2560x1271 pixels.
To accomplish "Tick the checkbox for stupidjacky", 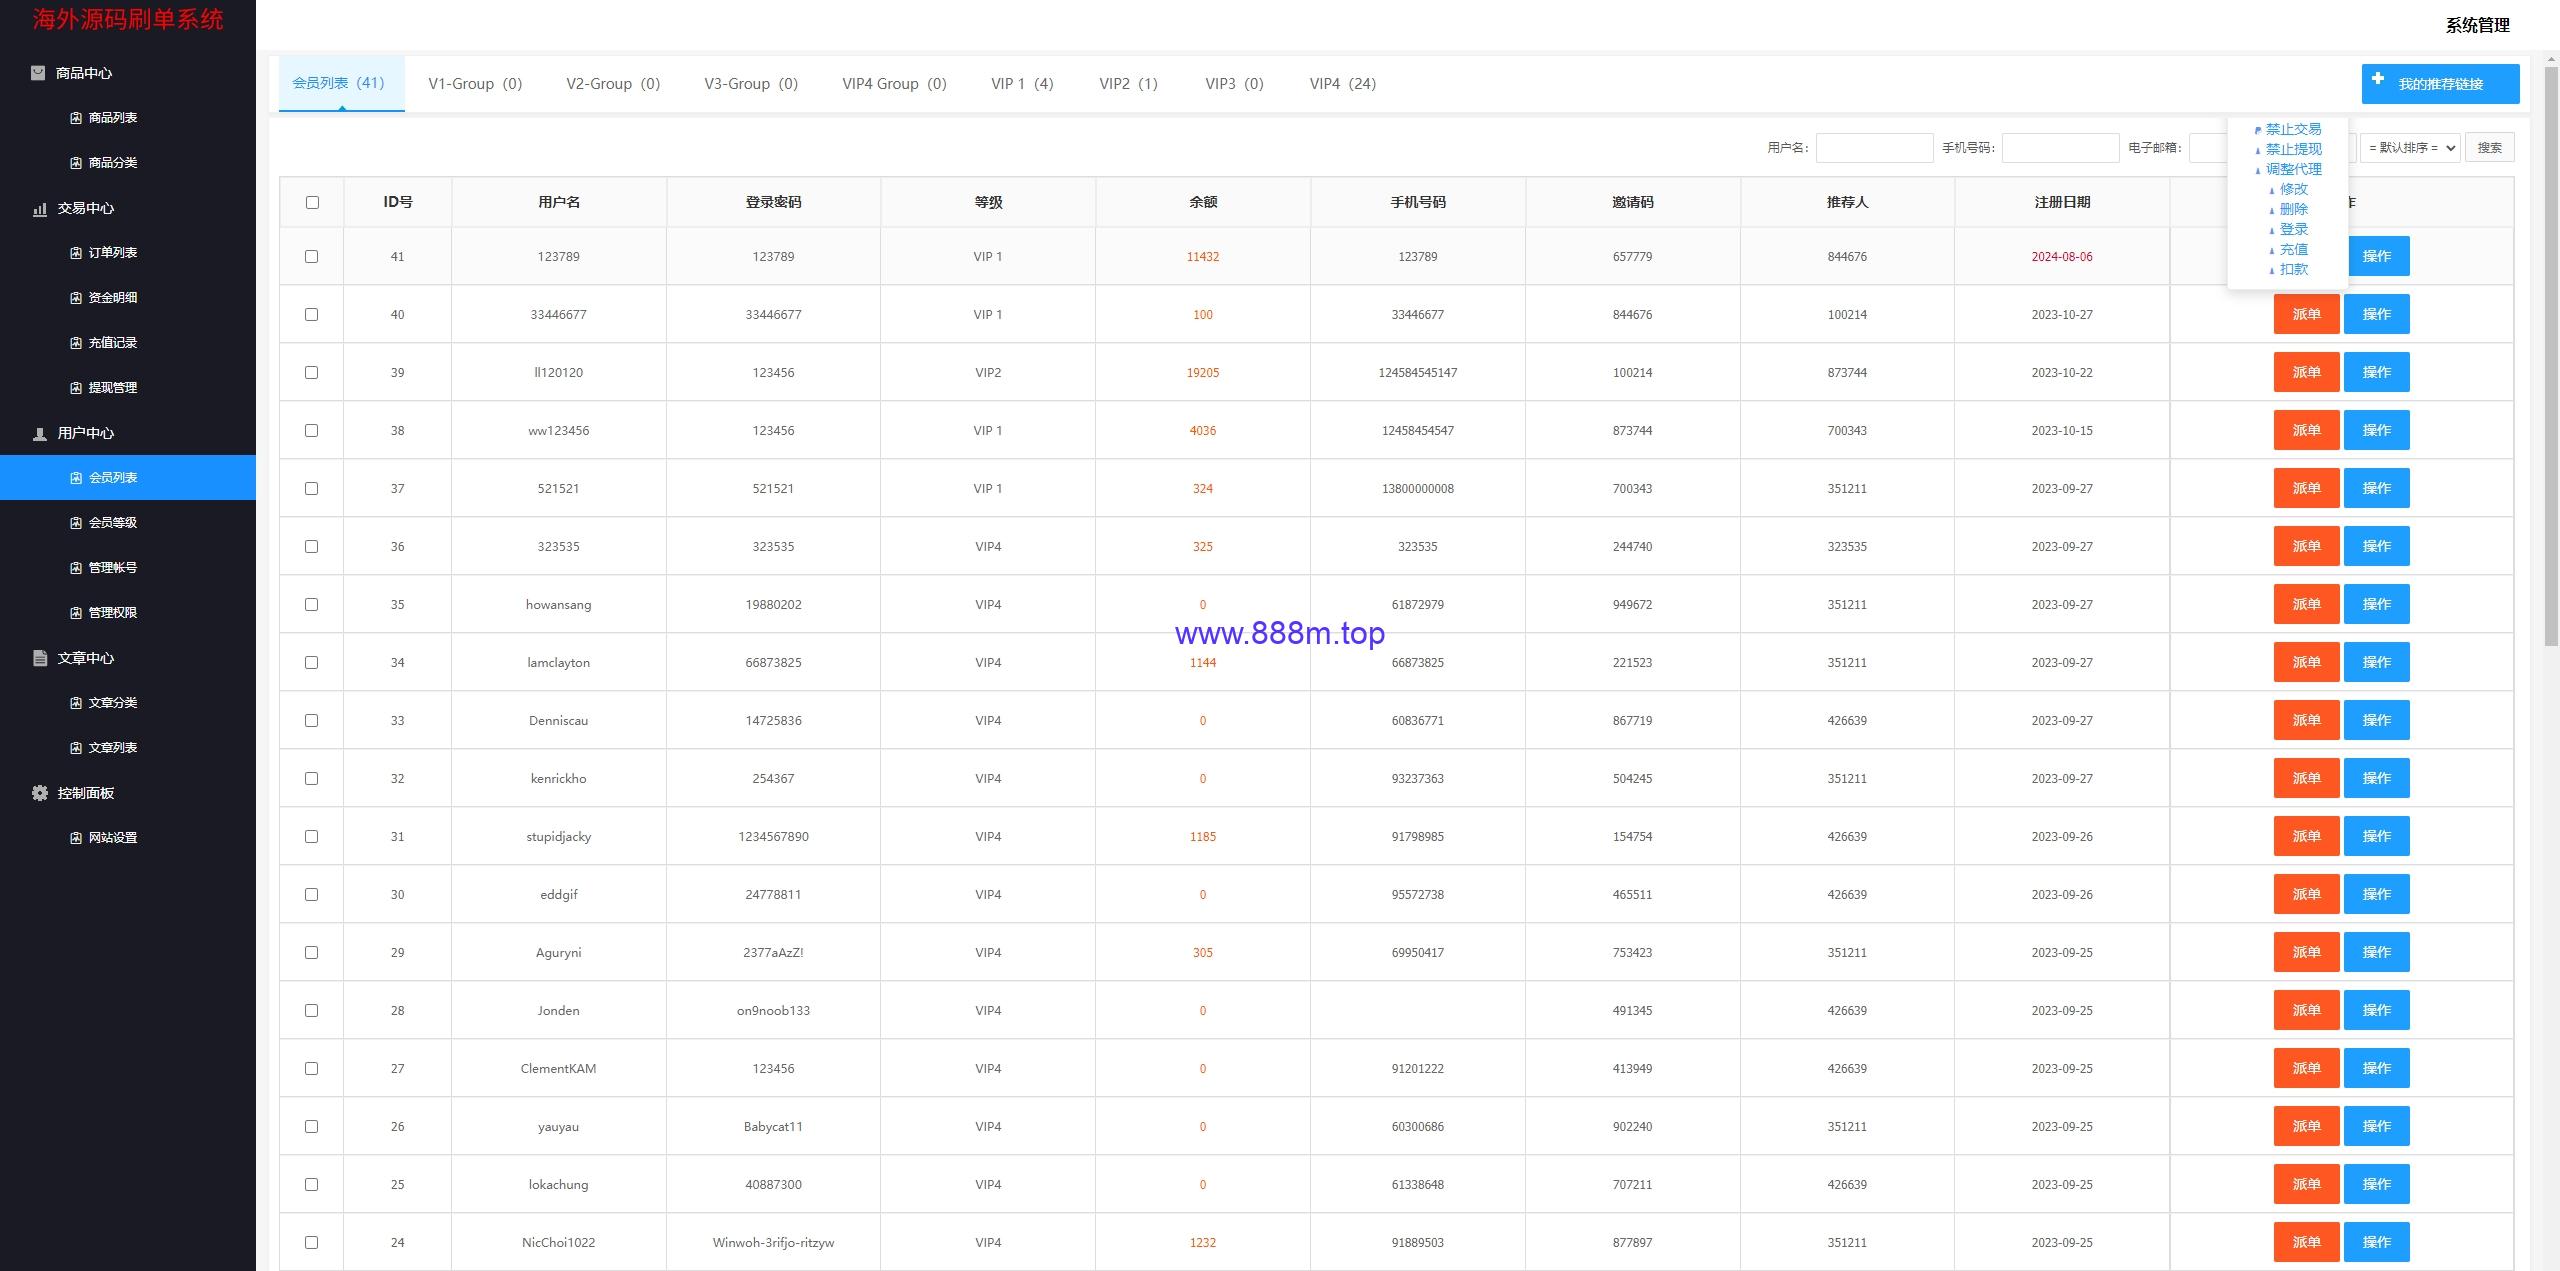I will click(312, 837).
